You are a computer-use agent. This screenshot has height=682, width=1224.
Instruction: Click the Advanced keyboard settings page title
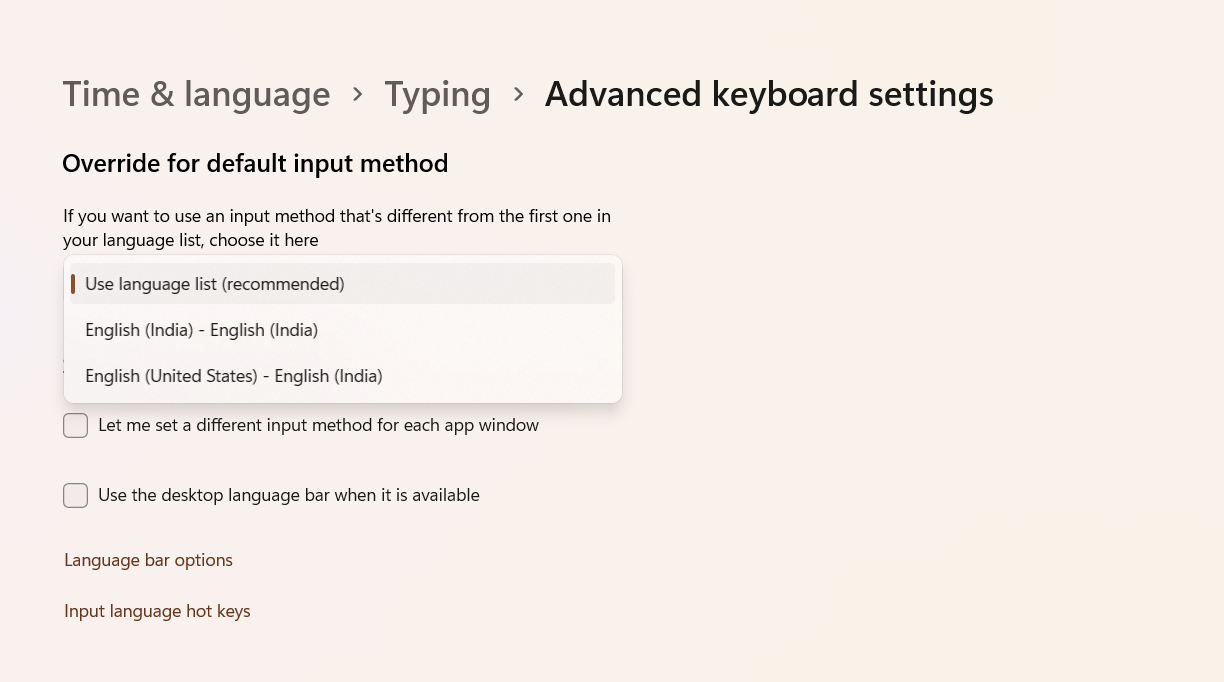(x=768, y=94)
